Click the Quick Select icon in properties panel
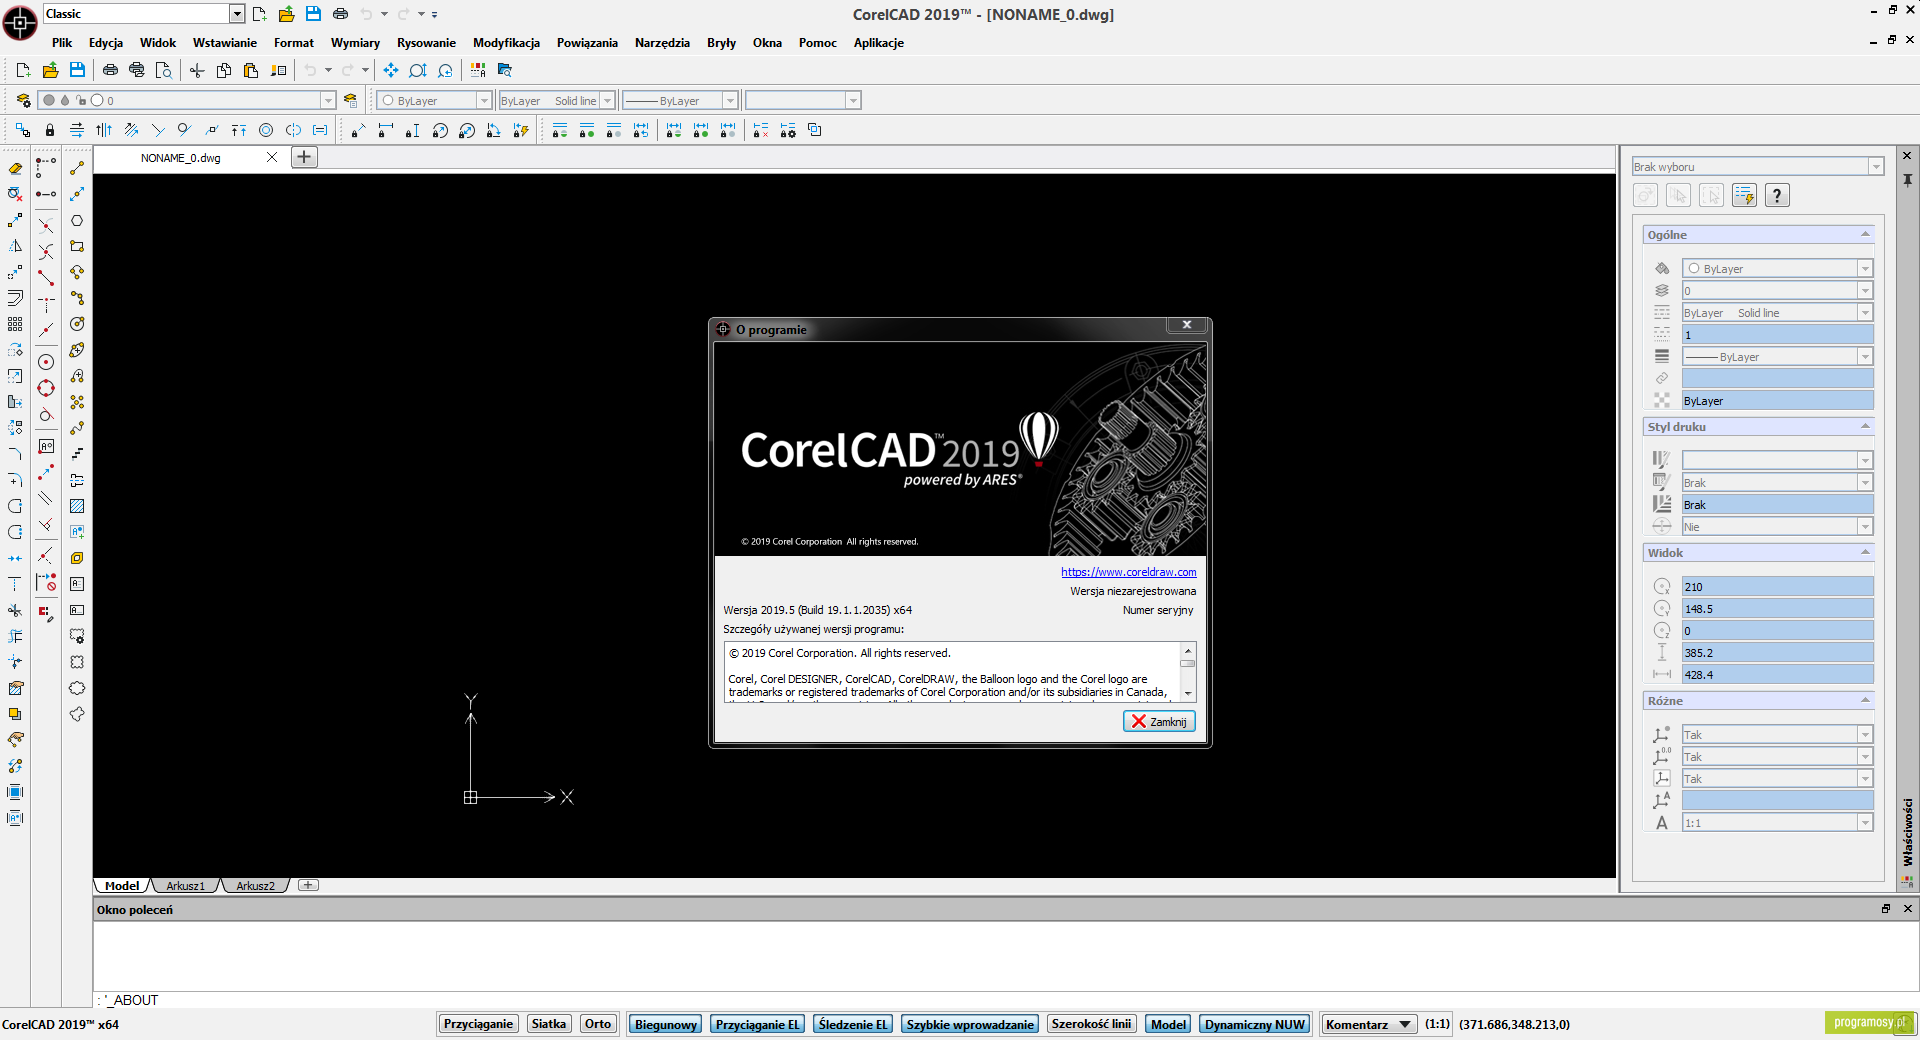This screenshot has width=1920, height=1040. (1744, 195)
